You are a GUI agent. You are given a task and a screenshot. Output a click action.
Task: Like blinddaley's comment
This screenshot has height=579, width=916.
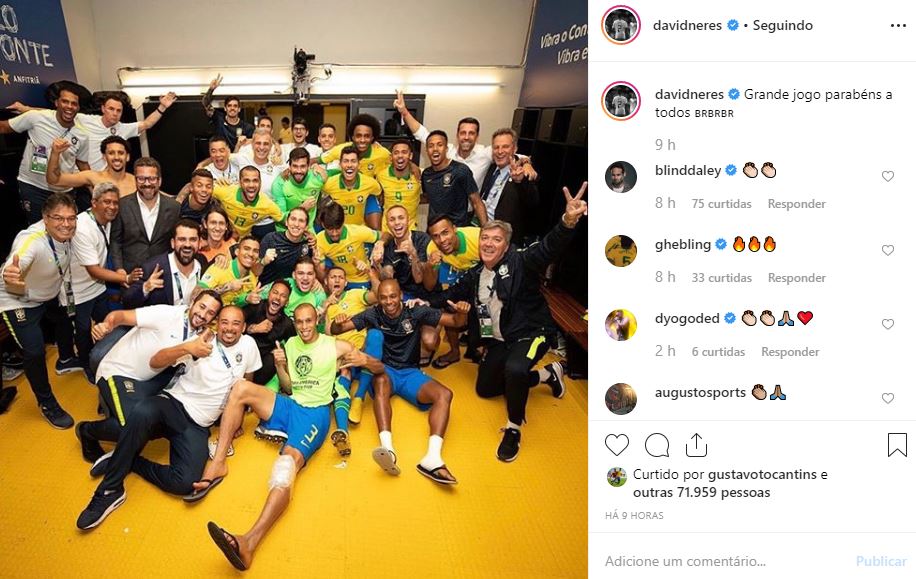tap(888, 176)
